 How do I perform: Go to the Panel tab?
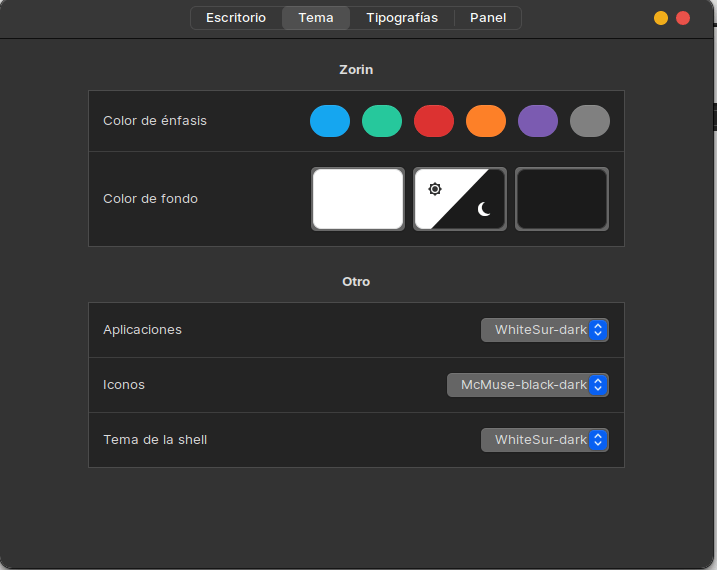(488, 18)
